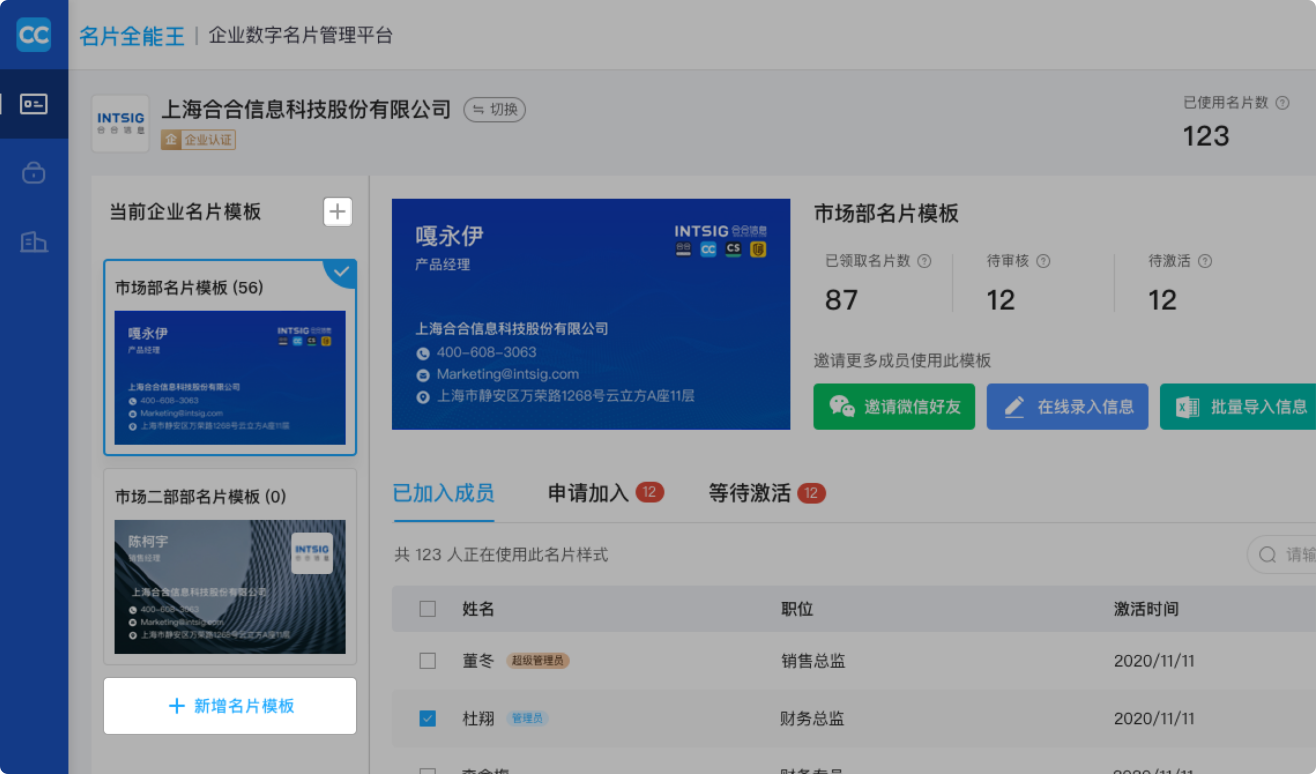
Task: Click the 市场部名片模板 panel heading
Action: (x=887, y=213)
